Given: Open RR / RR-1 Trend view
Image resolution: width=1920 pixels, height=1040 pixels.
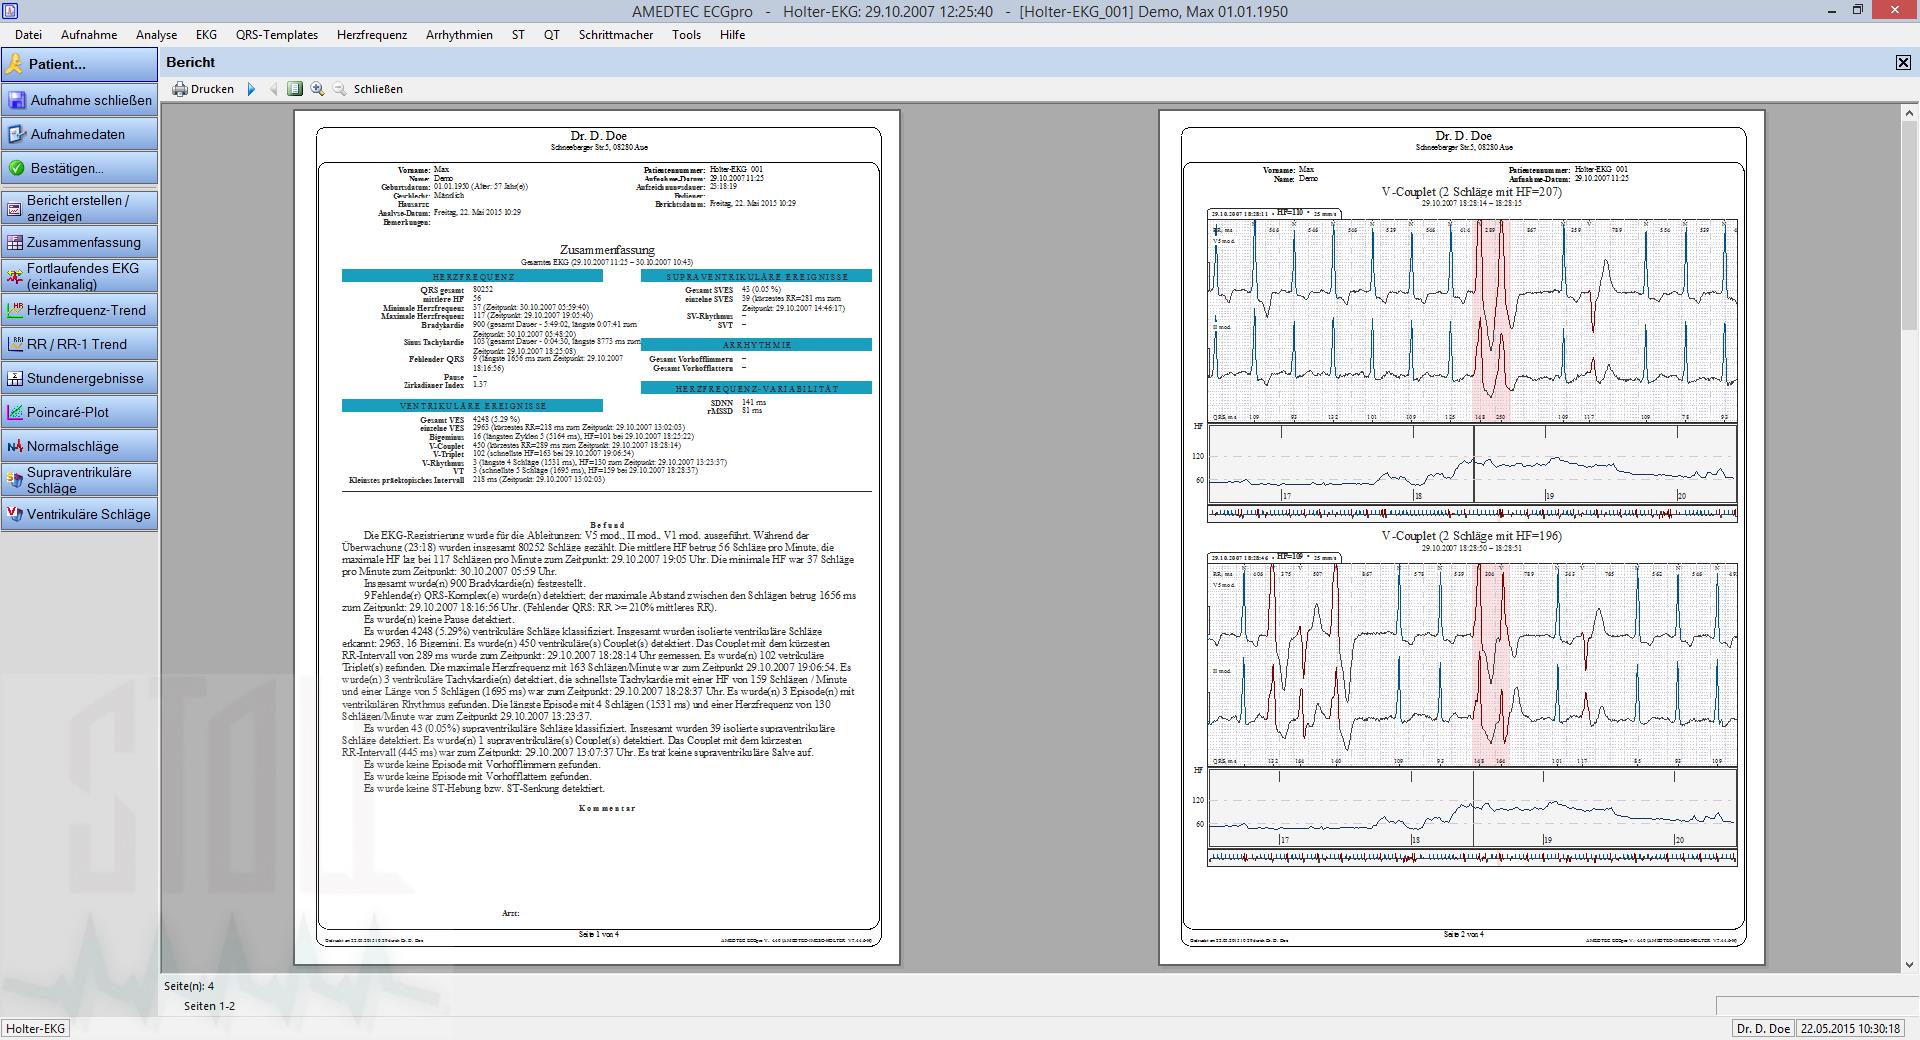Looking at the screenshot, I should (x=80, y=344).
